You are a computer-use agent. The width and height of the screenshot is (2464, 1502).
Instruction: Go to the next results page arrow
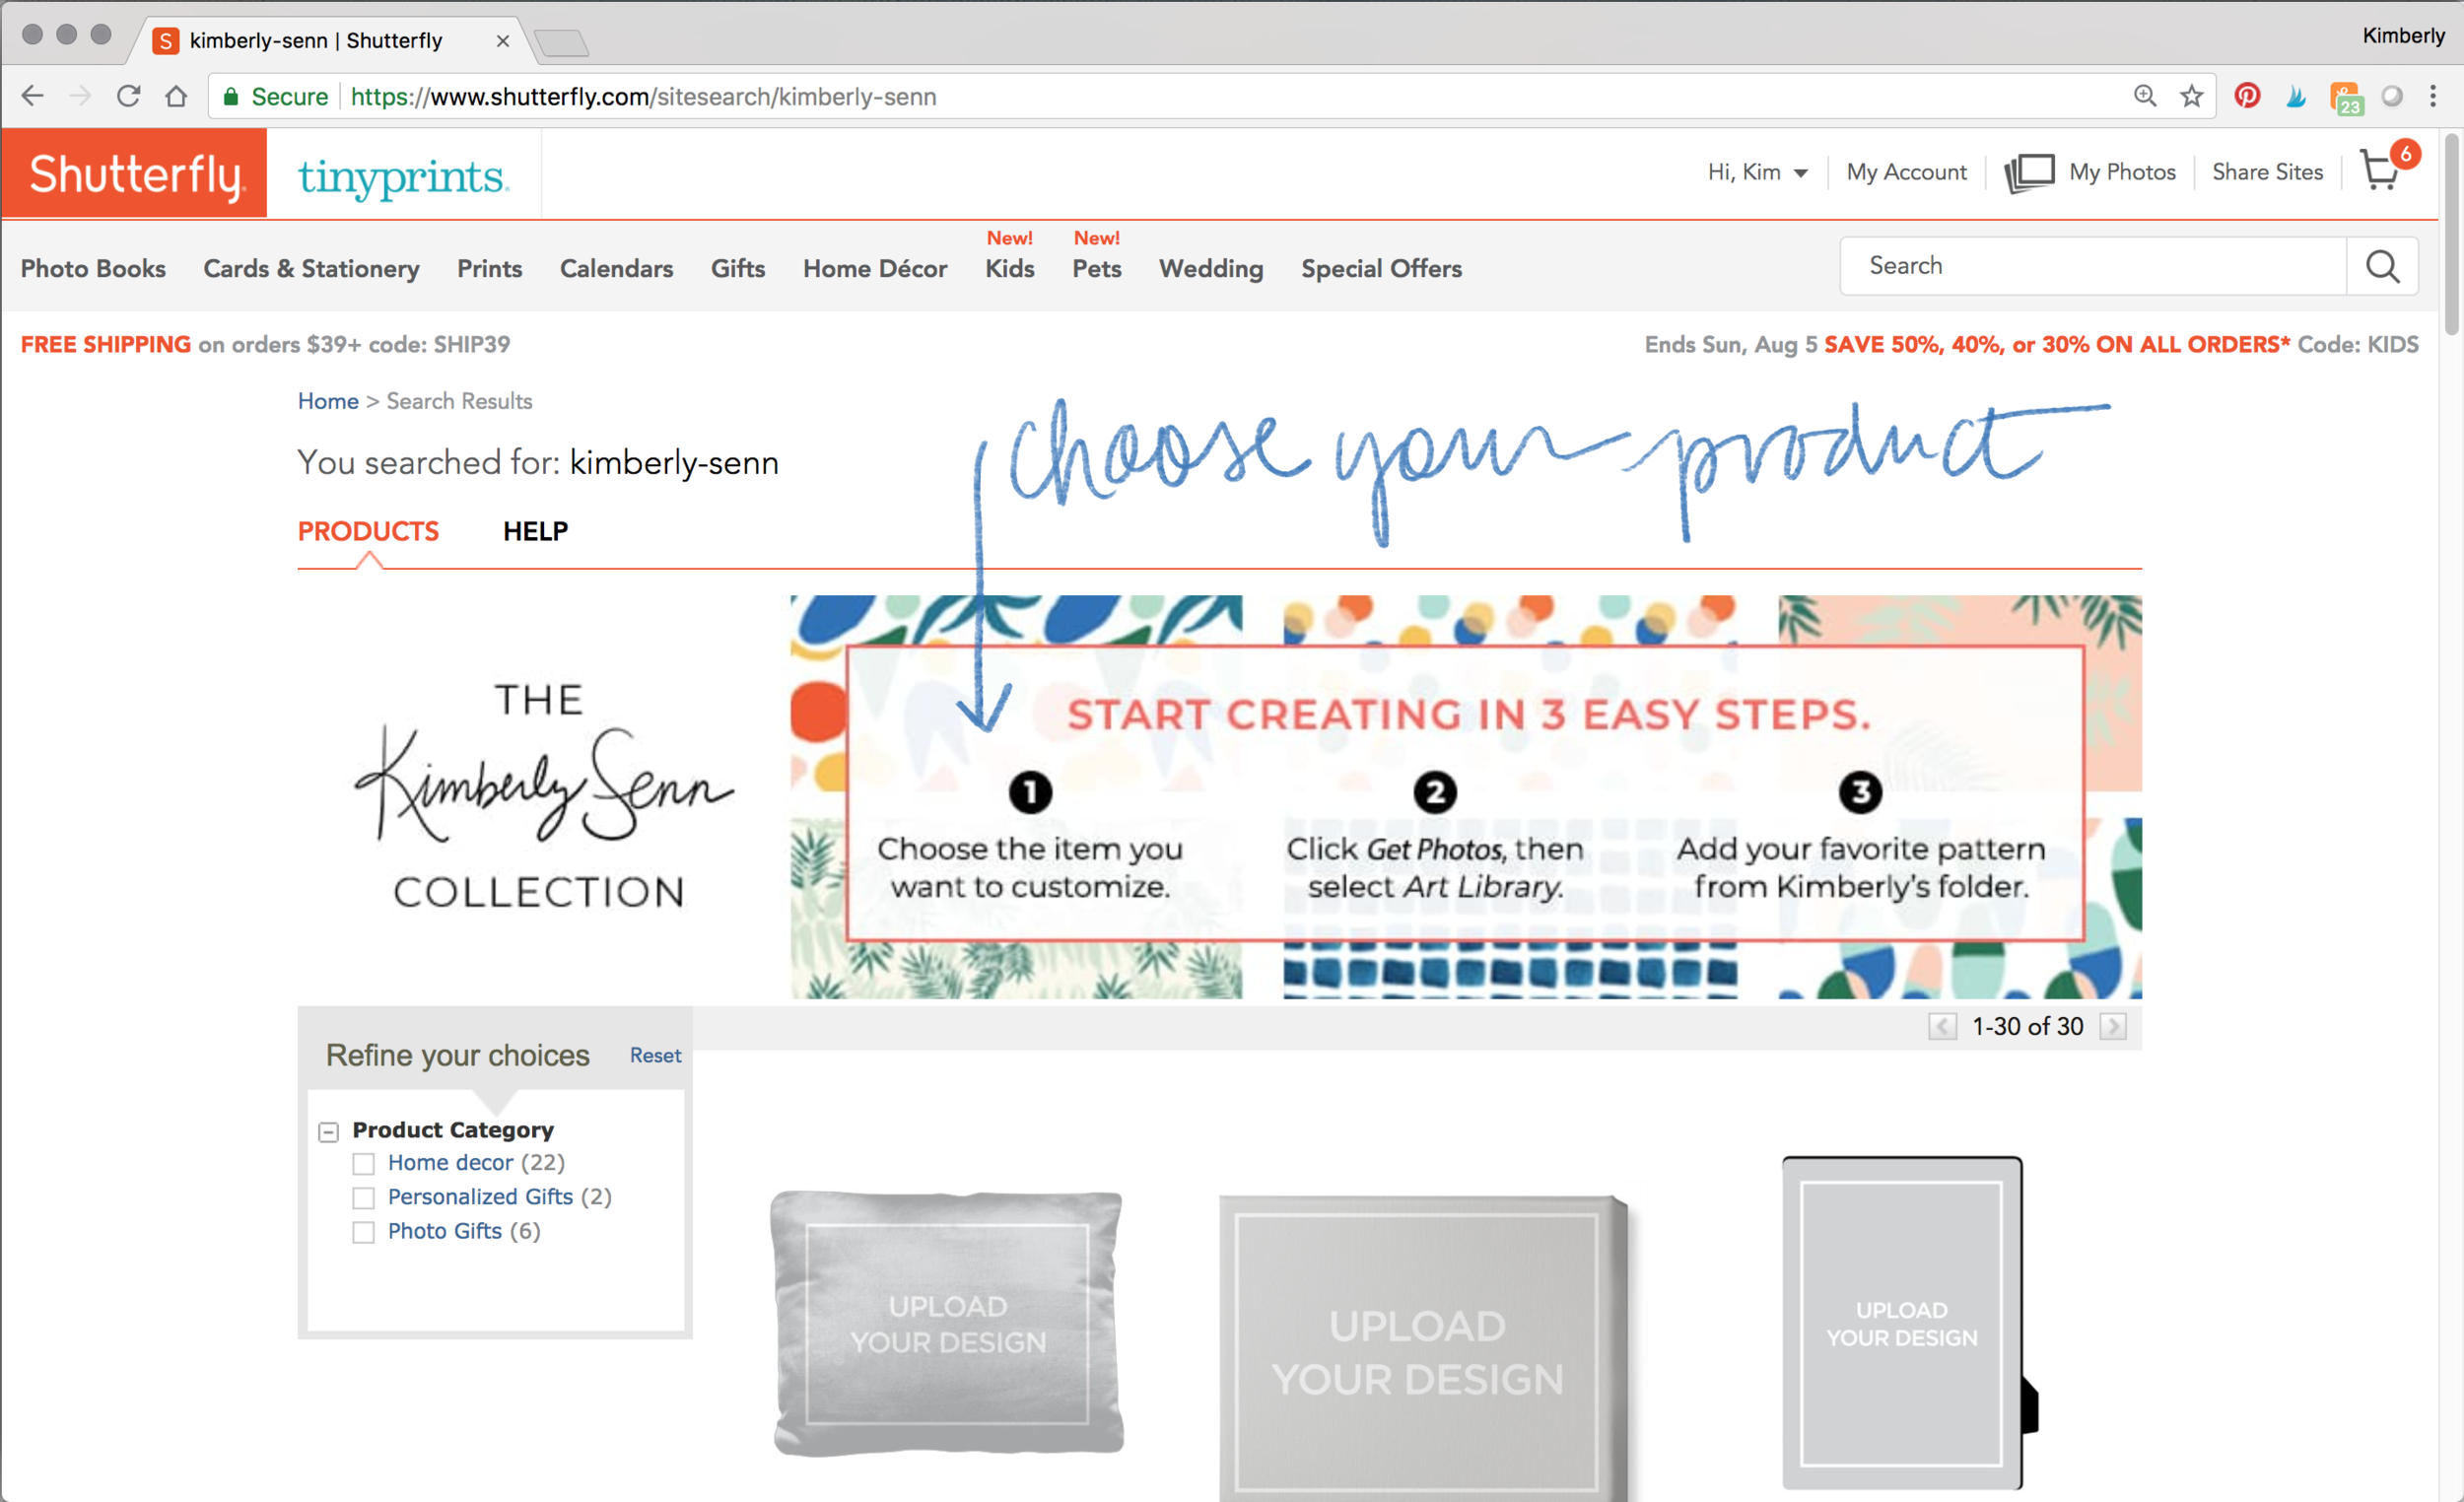coord(2113,1026)
